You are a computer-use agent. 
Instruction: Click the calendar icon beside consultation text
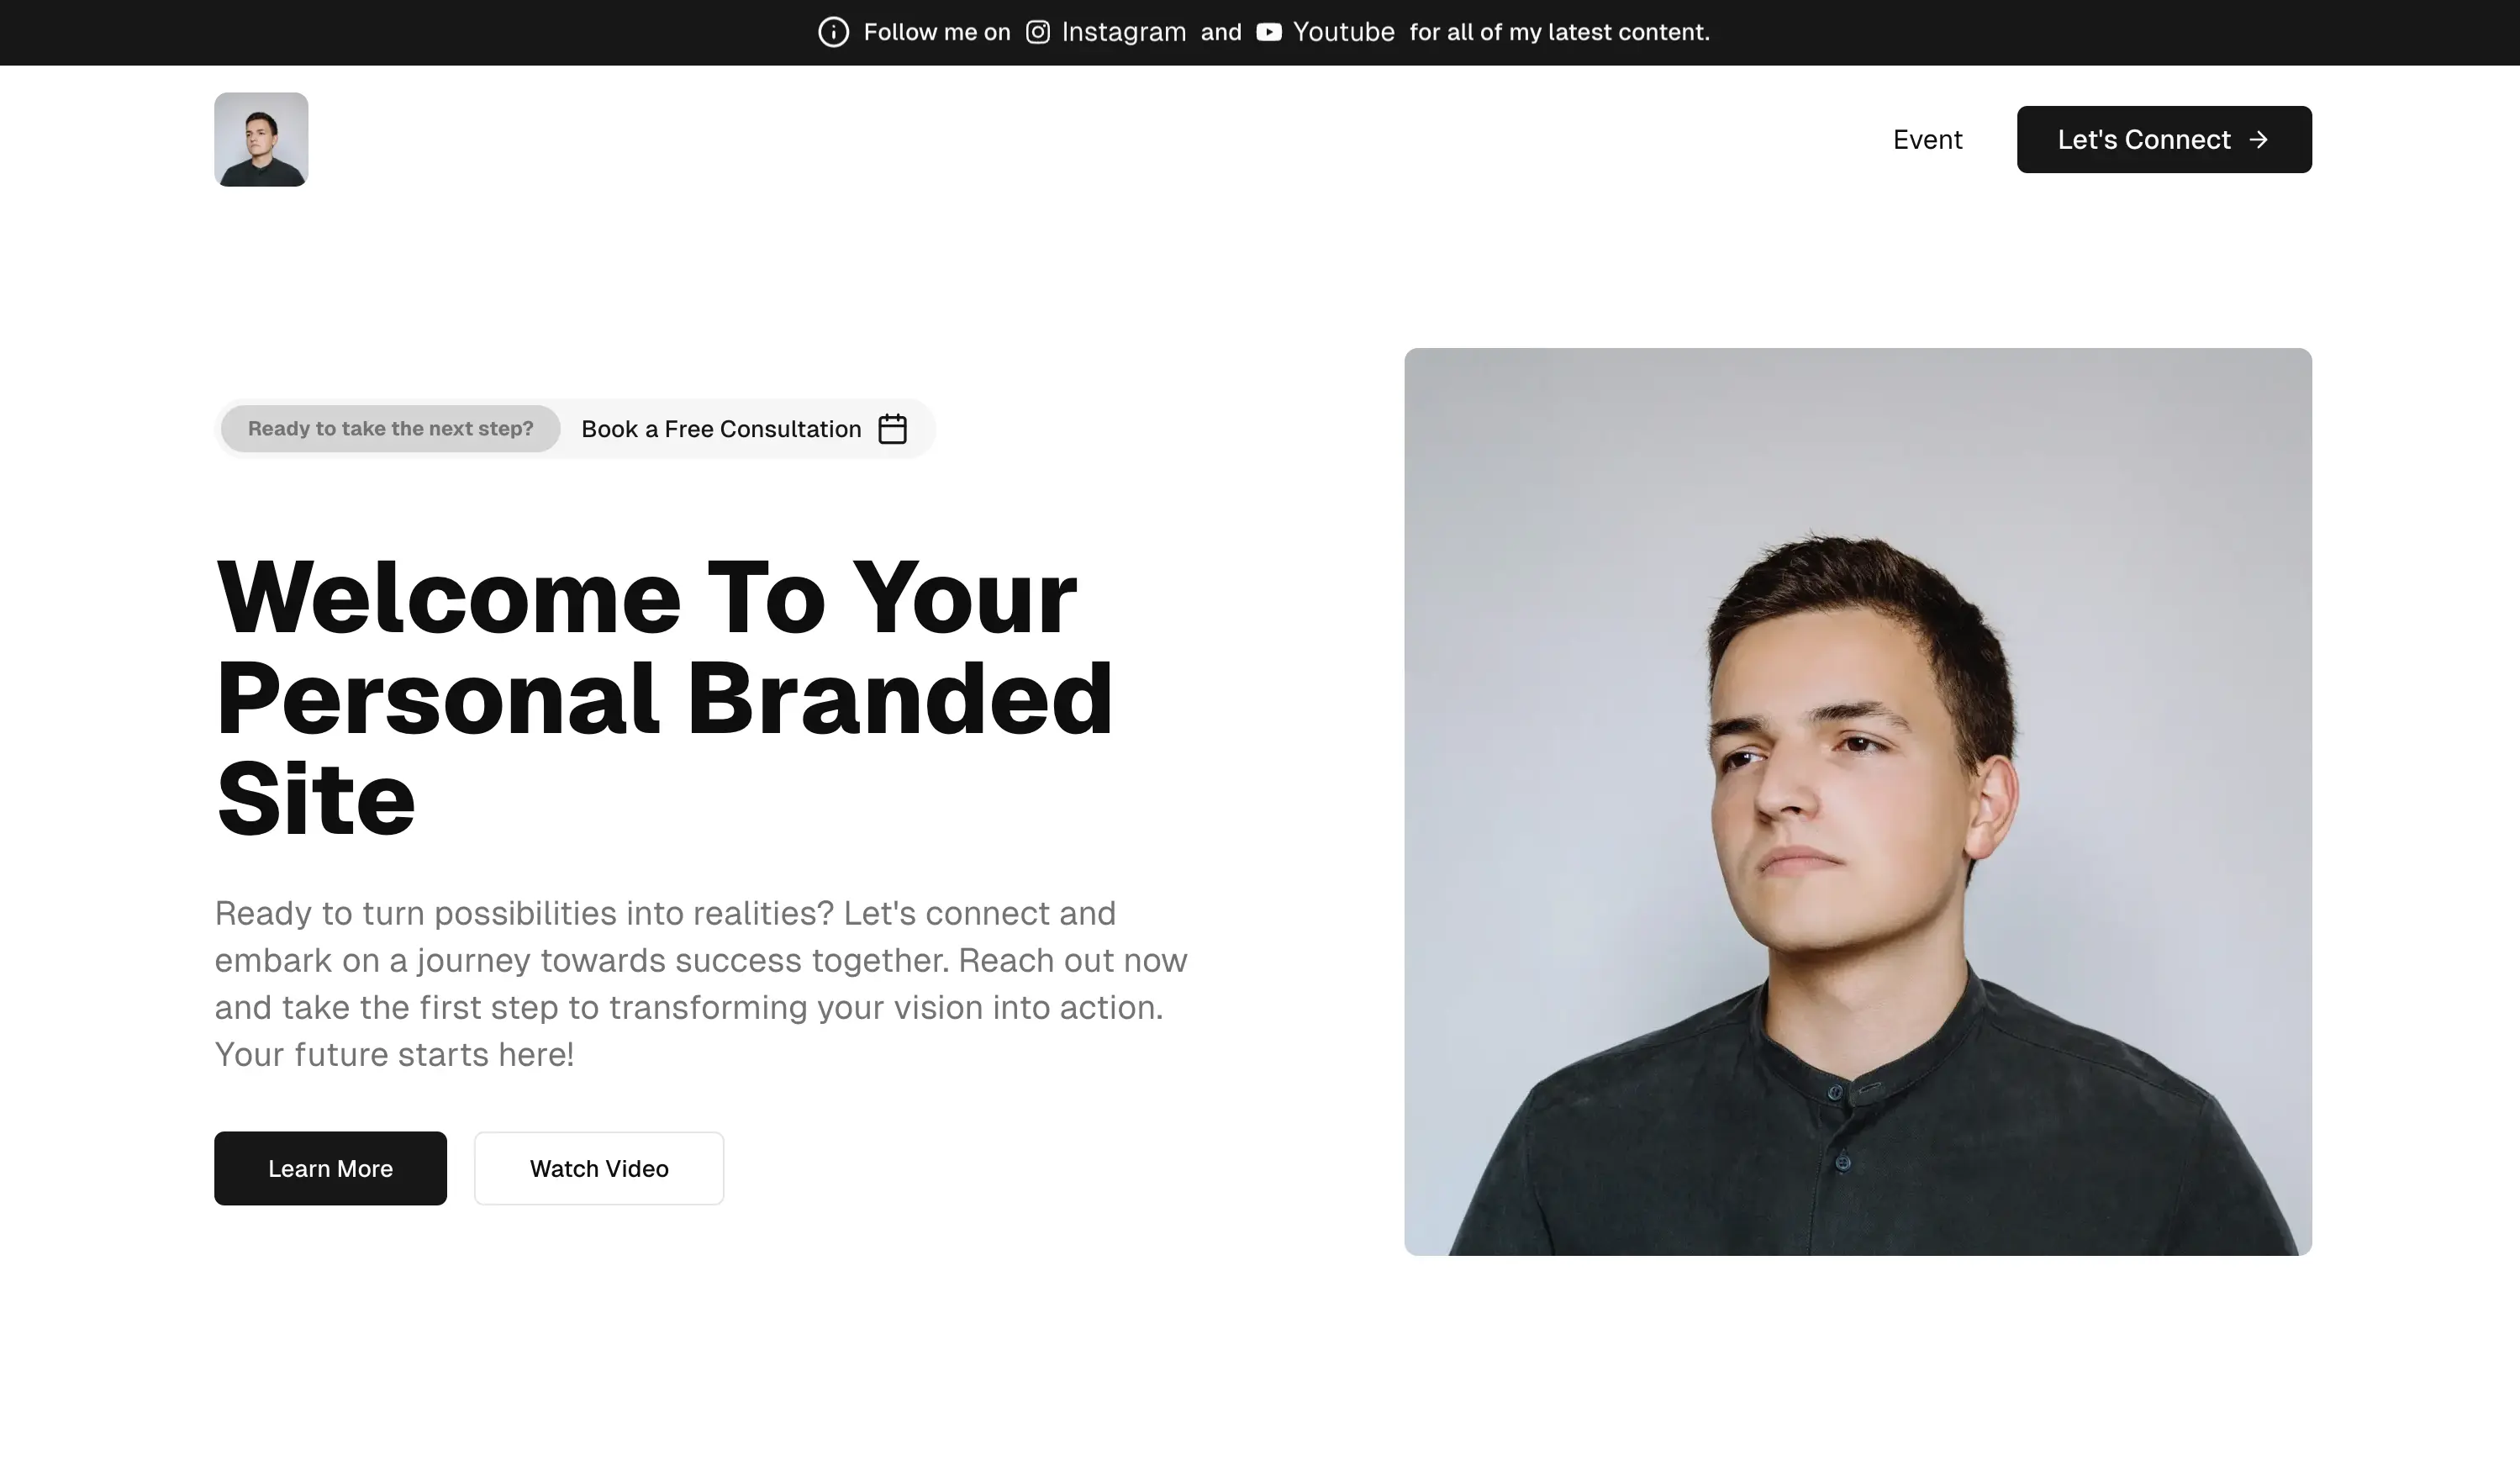892,429
